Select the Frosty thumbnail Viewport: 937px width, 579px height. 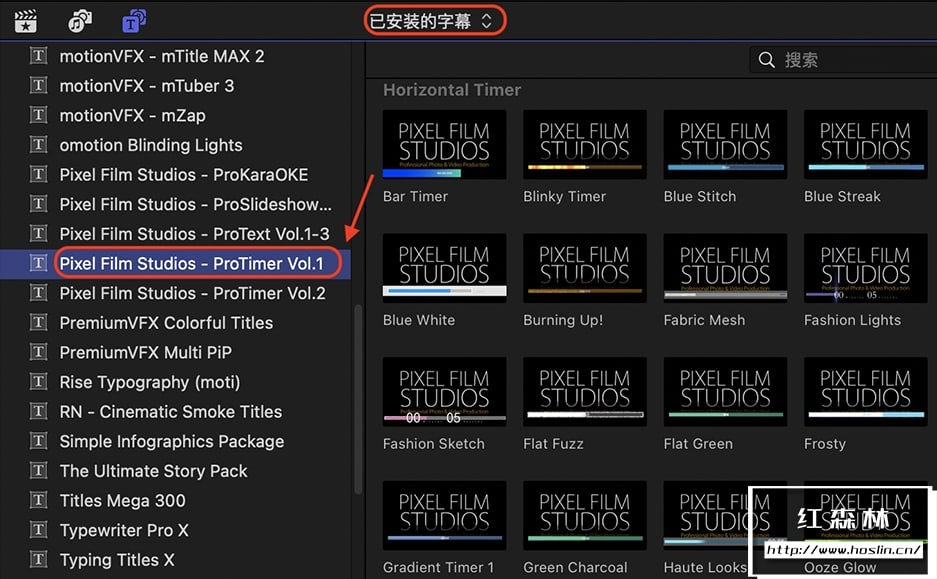[866, 392]
